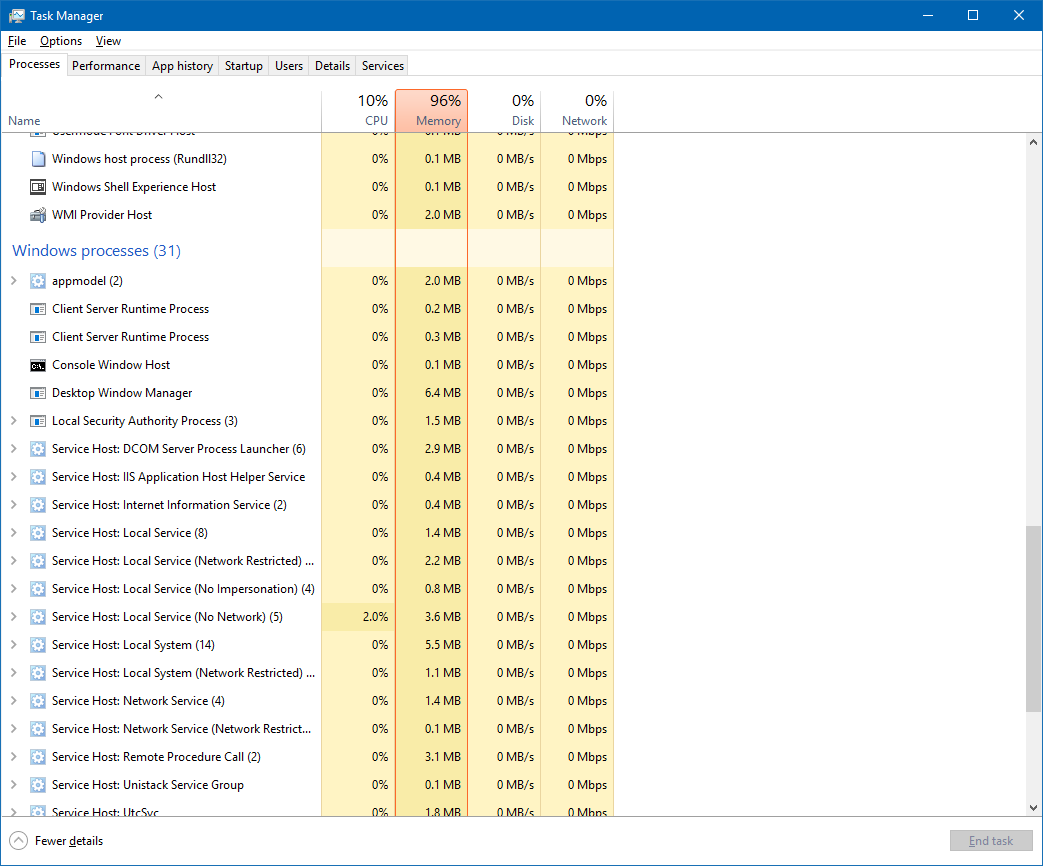The height and width of the screenshot is (866, 1043).
Task: Sort processes by Disk column
Action: coord(505,110)
